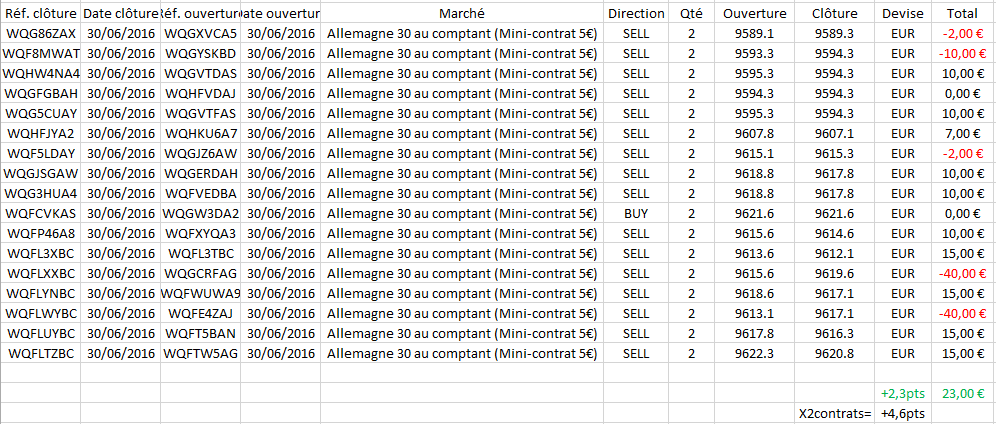996x424 pixels.
Task: Select the "Direction" column header
Action: pyautogui.click(x=636, y=13)
